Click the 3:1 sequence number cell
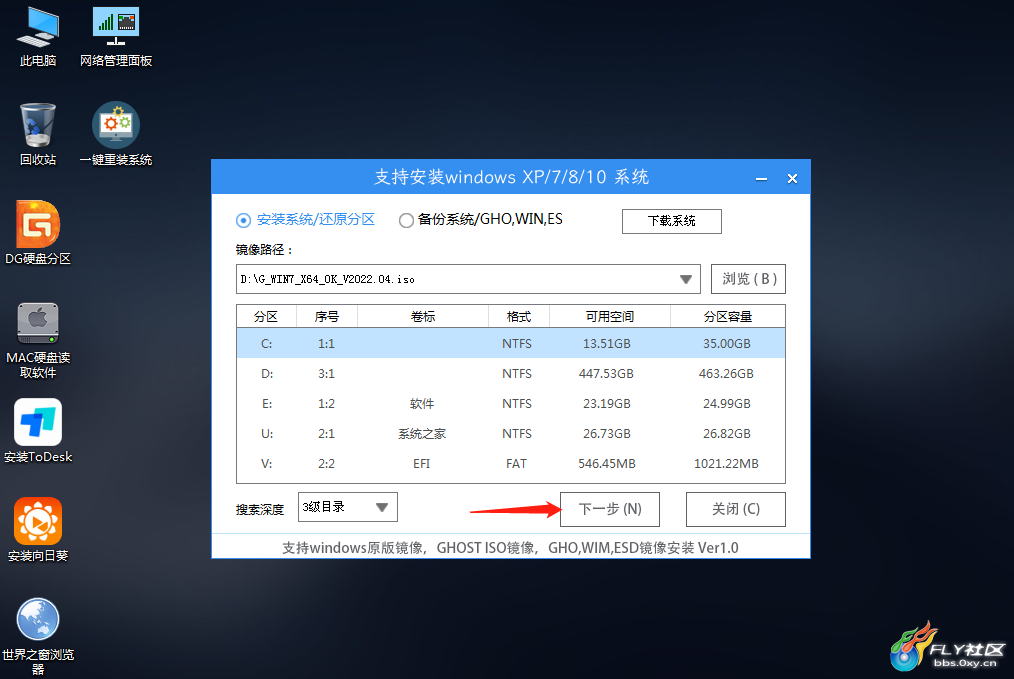 (x=327, y=374)
